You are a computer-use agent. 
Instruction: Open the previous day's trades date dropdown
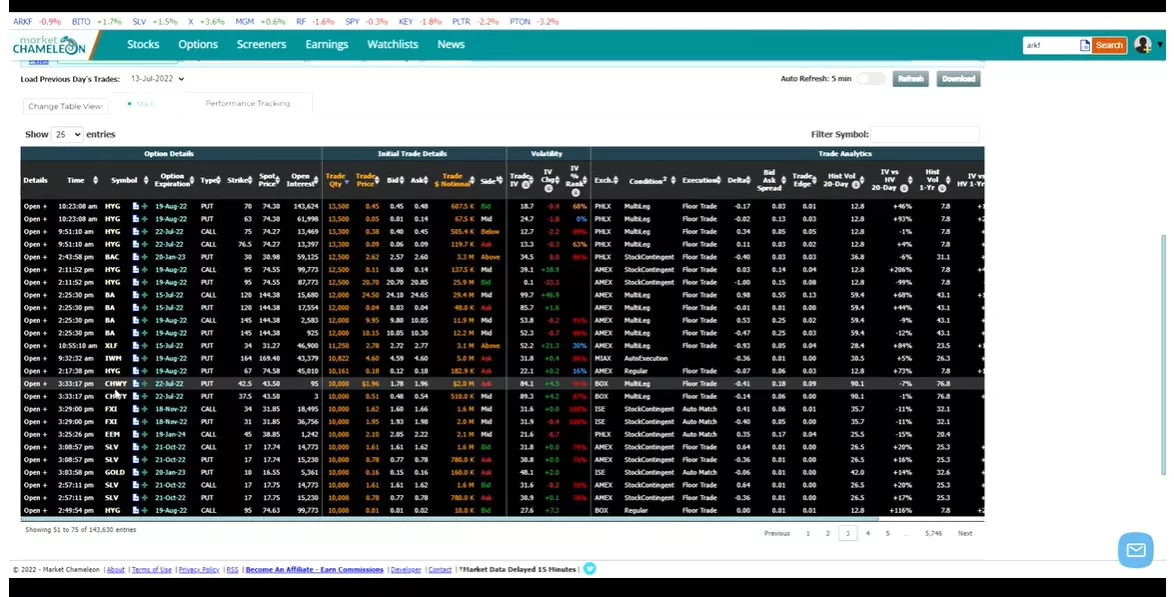(157, 79)
